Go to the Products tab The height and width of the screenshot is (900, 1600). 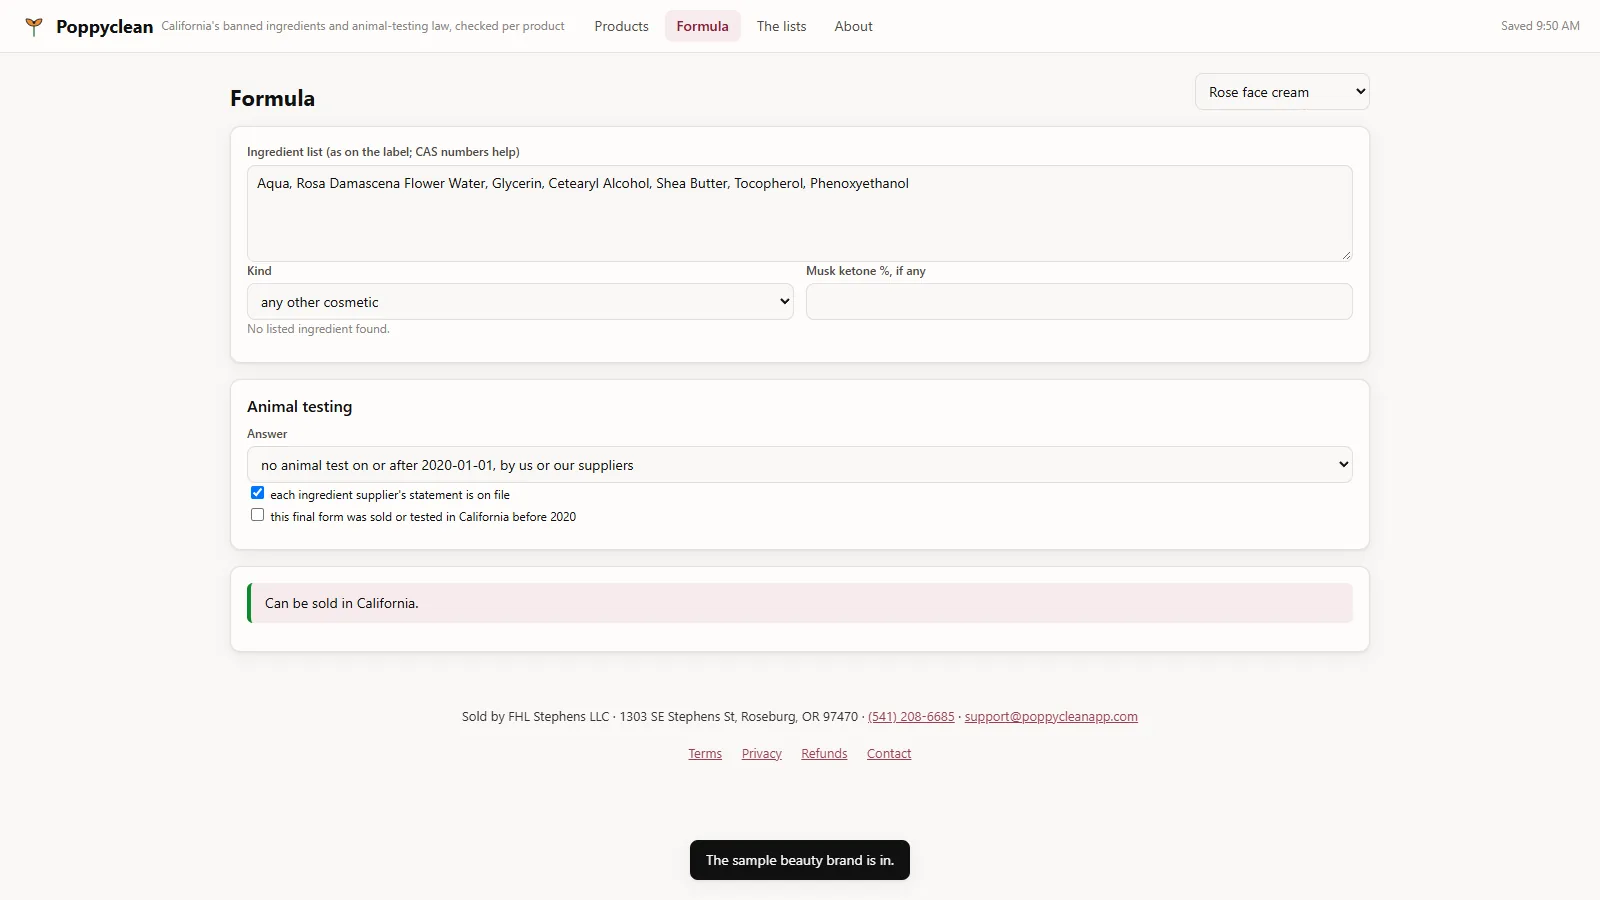(621, 26)
